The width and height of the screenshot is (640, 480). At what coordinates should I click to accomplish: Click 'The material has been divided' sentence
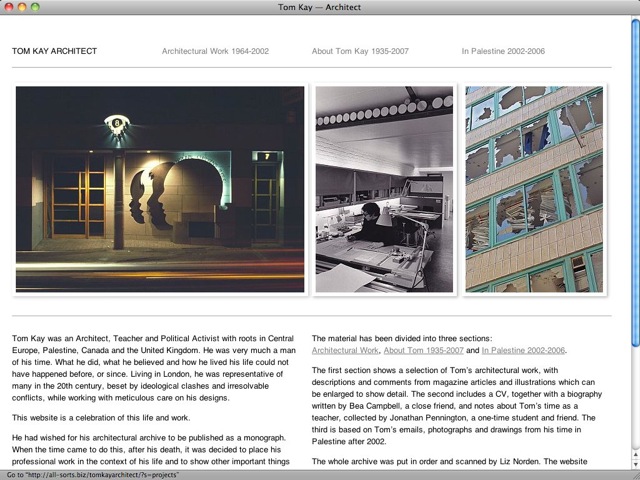pos(402,338)
